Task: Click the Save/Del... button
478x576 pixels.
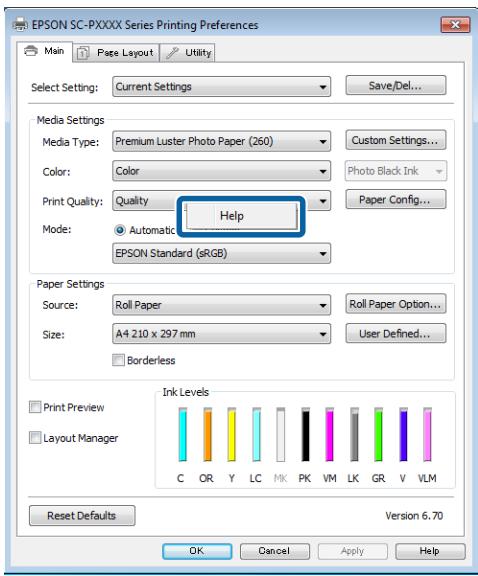Action: (x=396, y=86)
